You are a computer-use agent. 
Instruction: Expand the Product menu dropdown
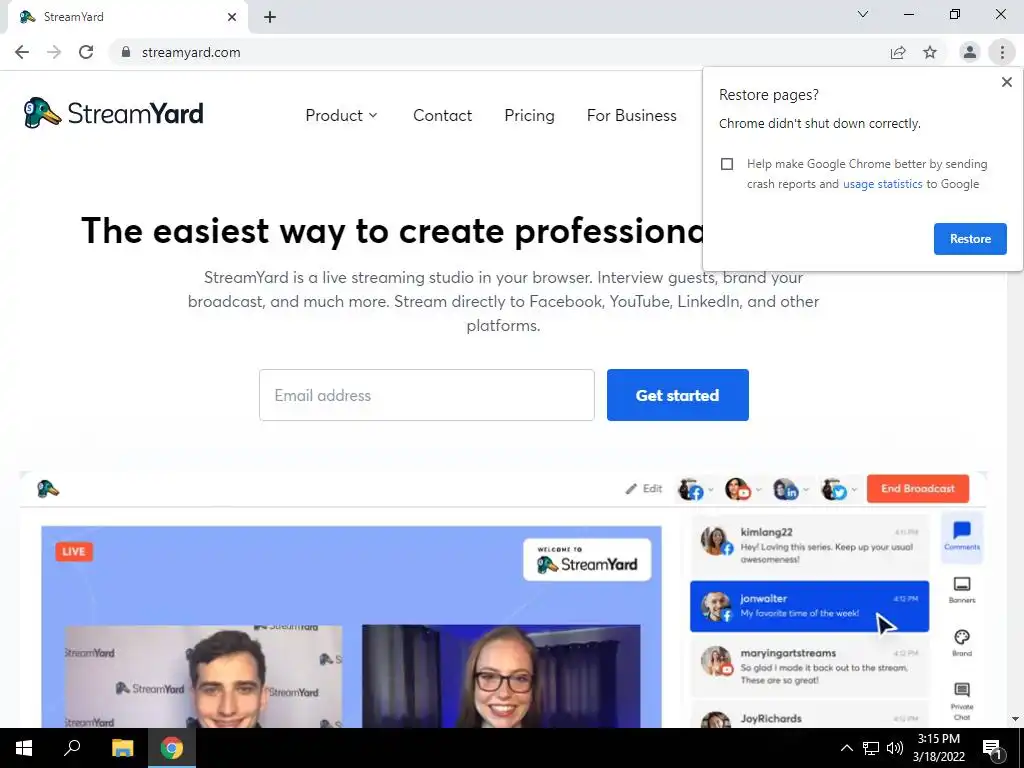342,116
